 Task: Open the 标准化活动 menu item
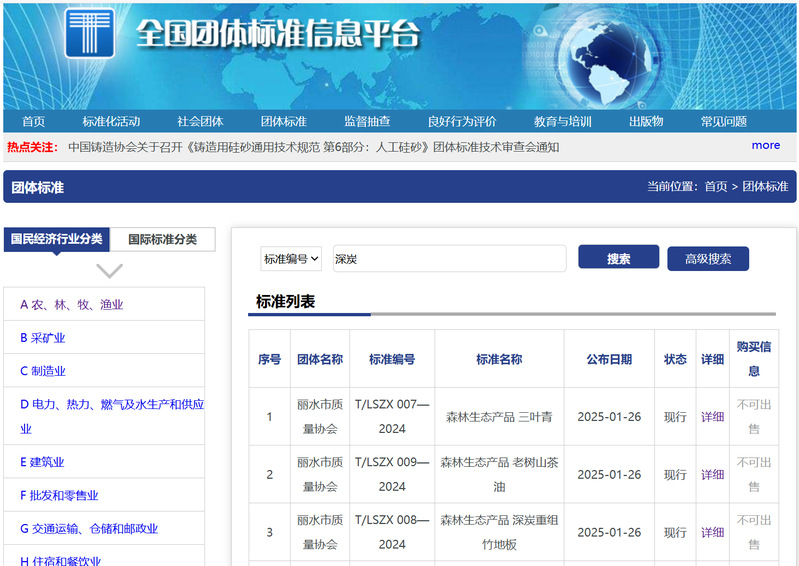click(x=111, y=121)
